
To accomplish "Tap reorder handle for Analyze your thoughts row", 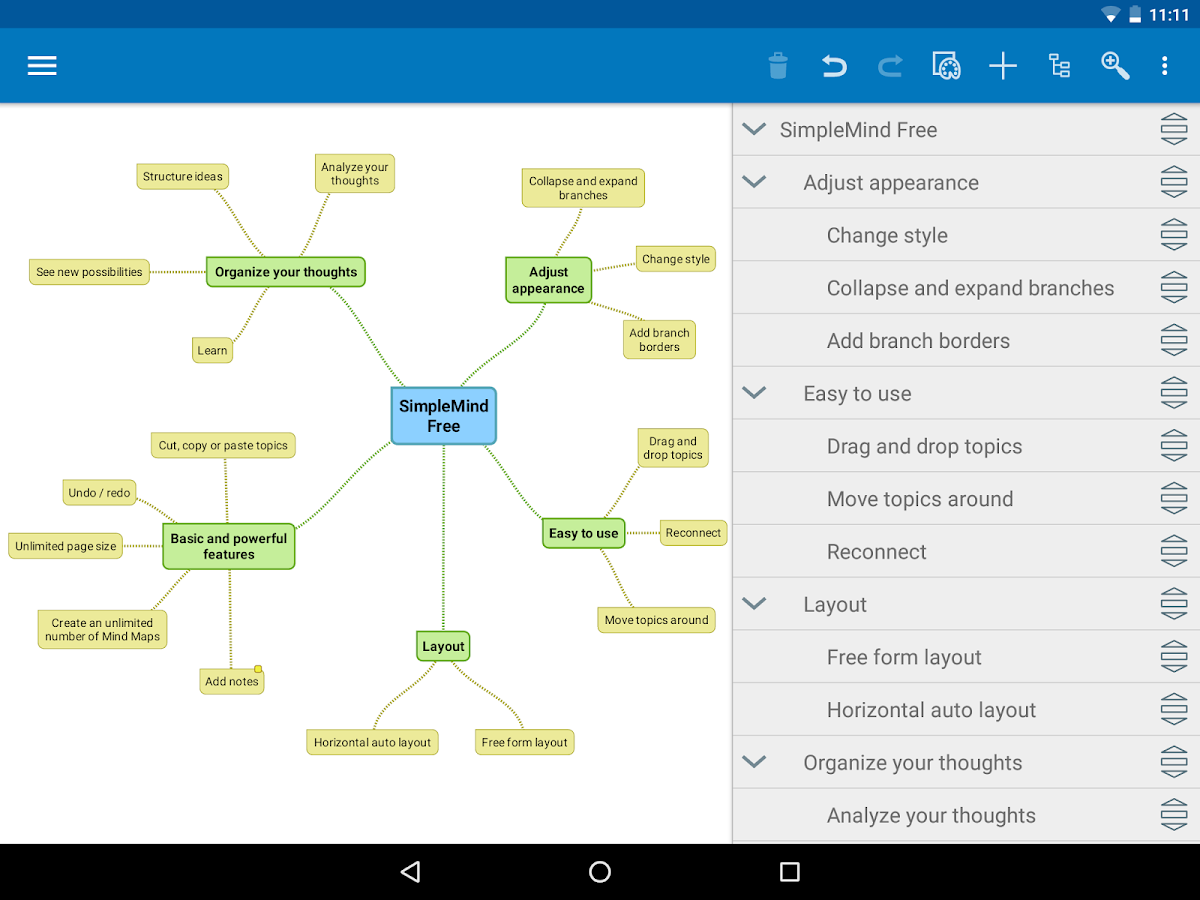I will pyautogui.click(x=1174, y=816).
